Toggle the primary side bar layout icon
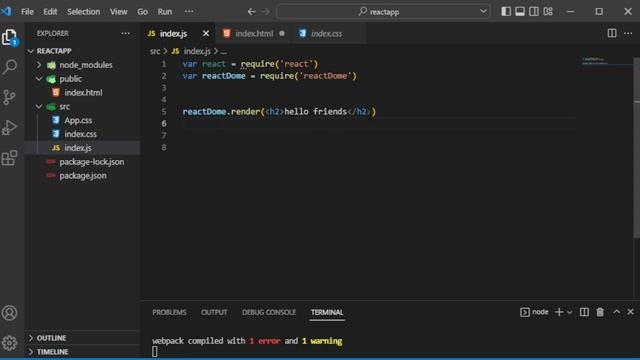 506,11
